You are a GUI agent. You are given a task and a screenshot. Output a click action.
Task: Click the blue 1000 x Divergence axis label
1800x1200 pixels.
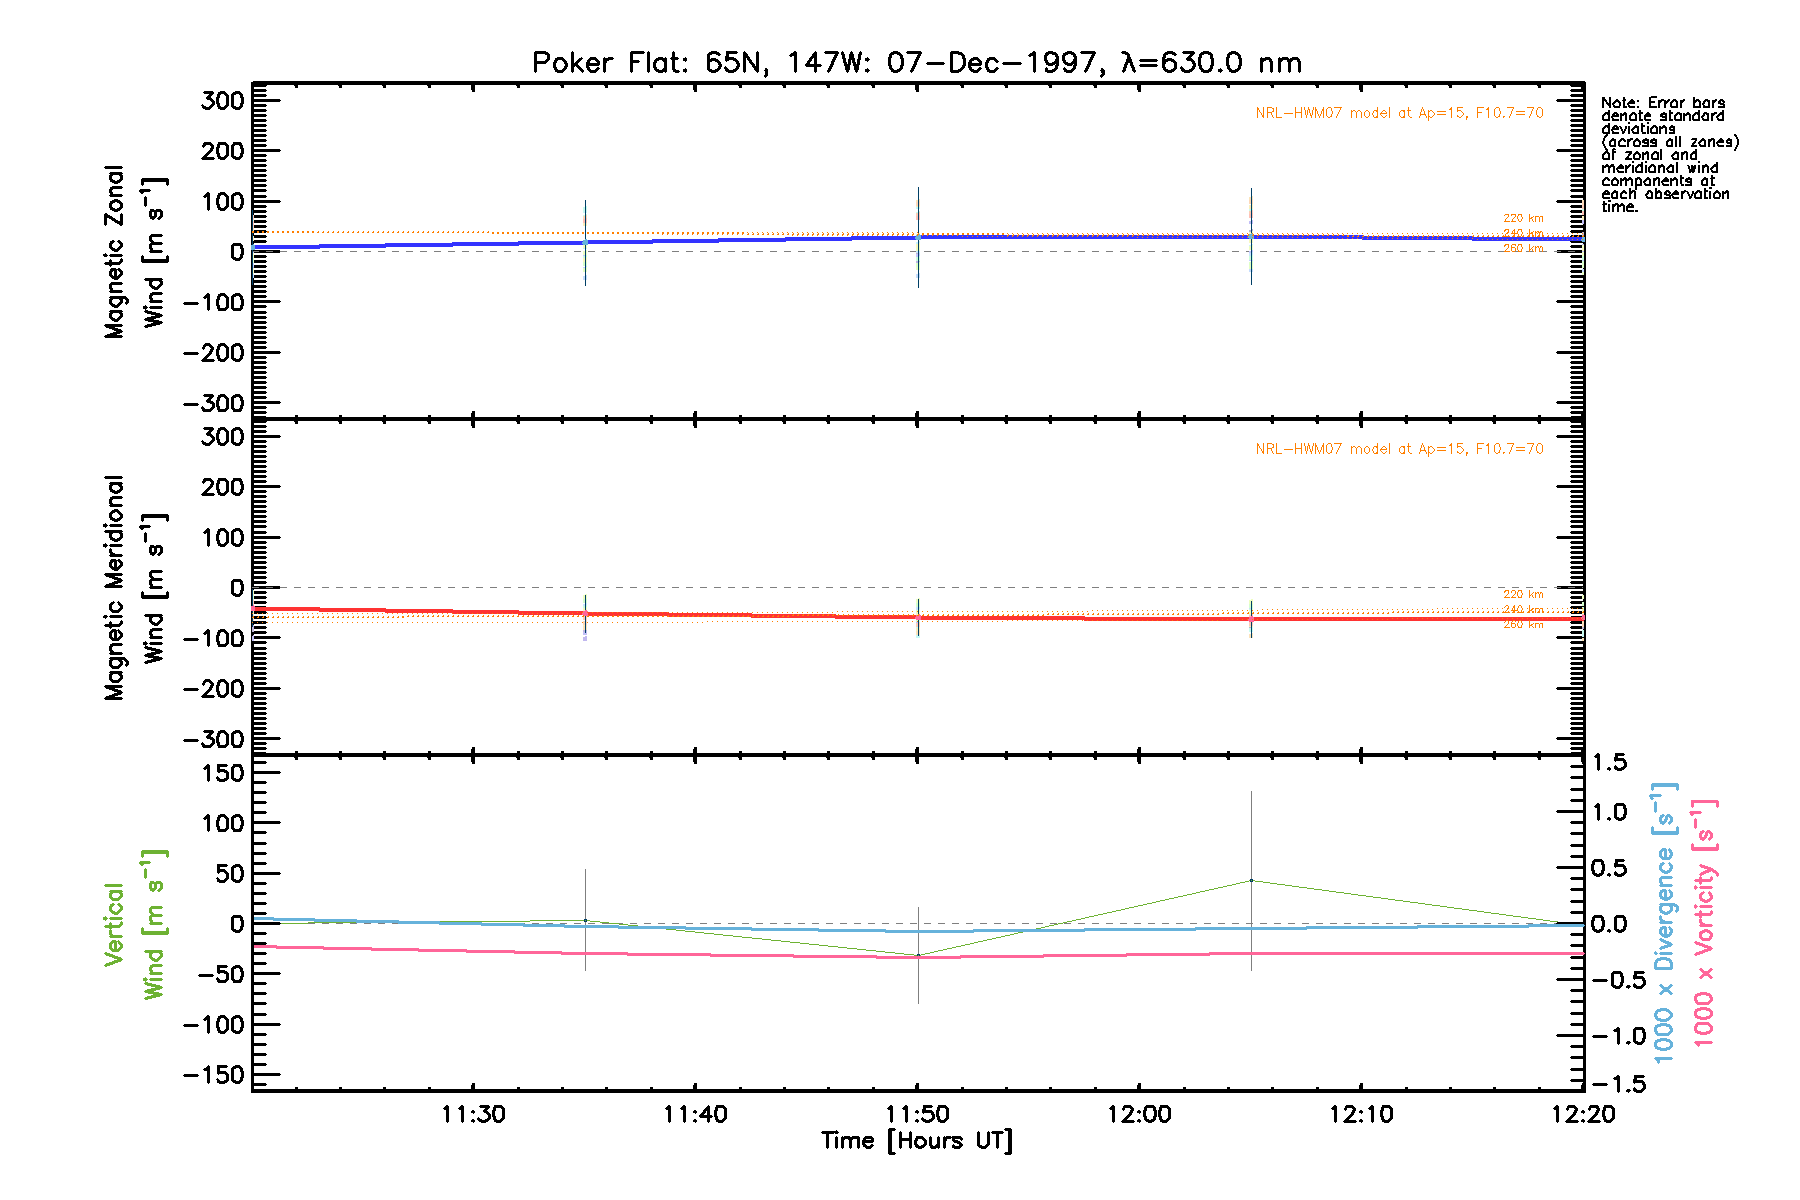pyautogui.click(x=1663, y=922)
